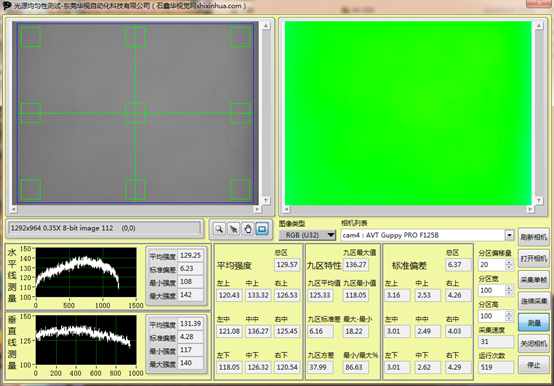
Task: Increase 分区宽 with its up arrow
Action: 509,288
